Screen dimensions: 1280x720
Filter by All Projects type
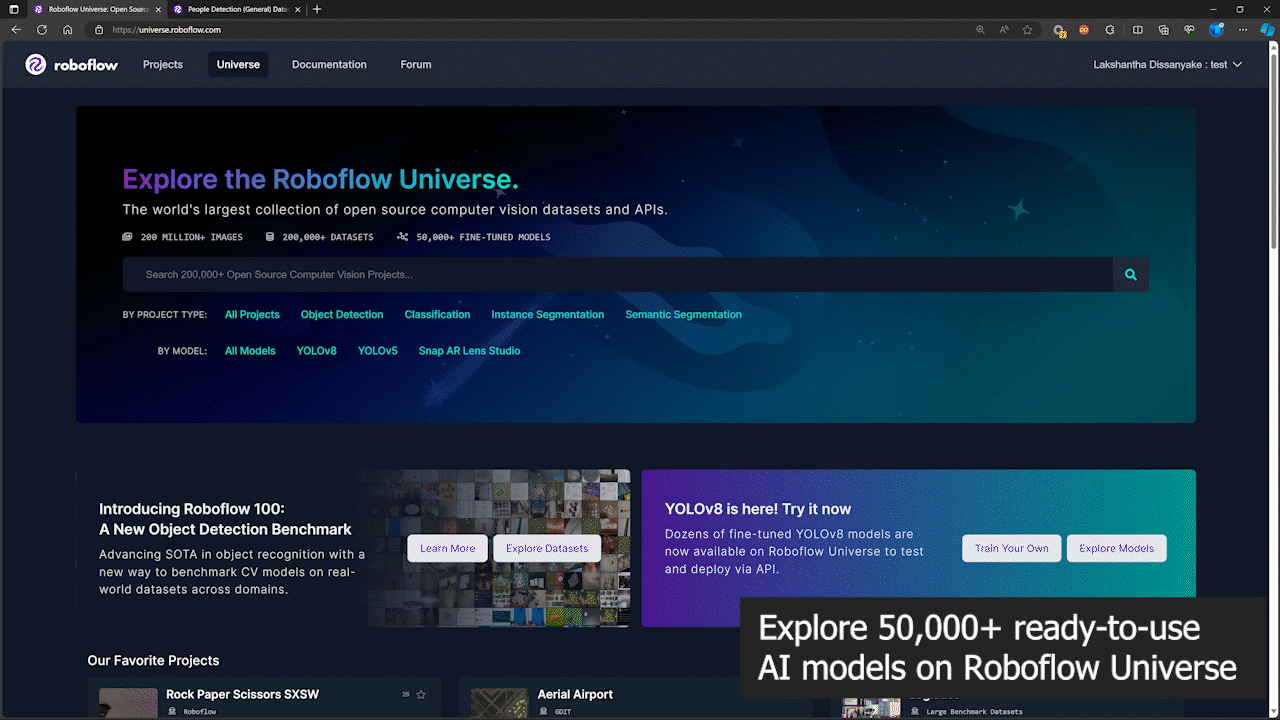click(x=252, y=315)
